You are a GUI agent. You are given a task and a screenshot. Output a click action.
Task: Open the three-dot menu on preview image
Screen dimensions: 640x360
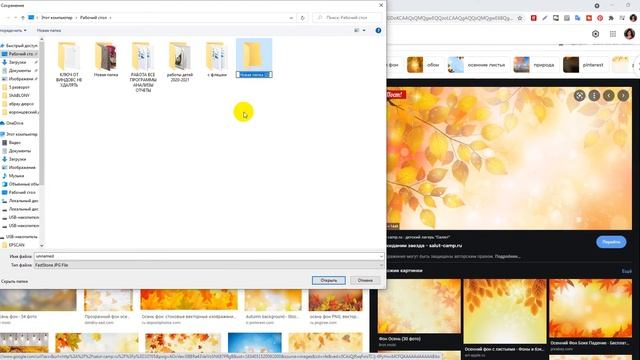tap(594, 96)
